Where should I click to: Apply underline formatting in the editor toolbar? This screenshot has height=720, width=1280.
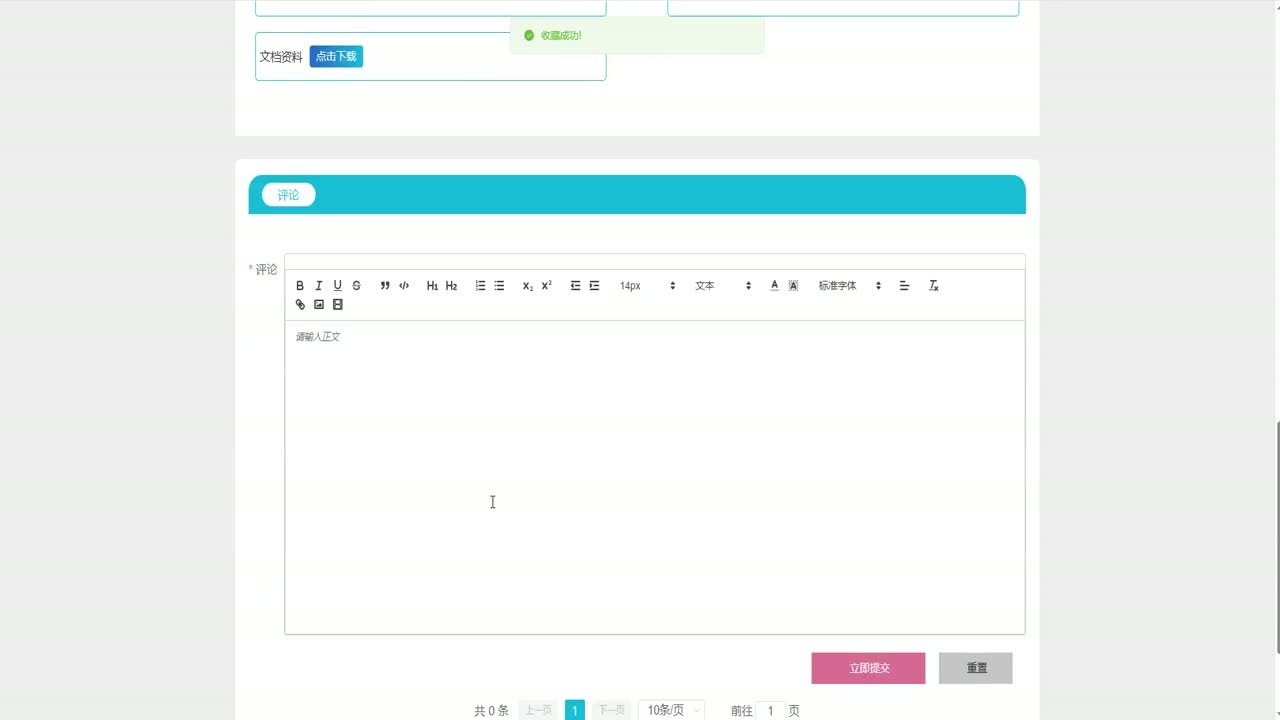(x=338, y=286)
